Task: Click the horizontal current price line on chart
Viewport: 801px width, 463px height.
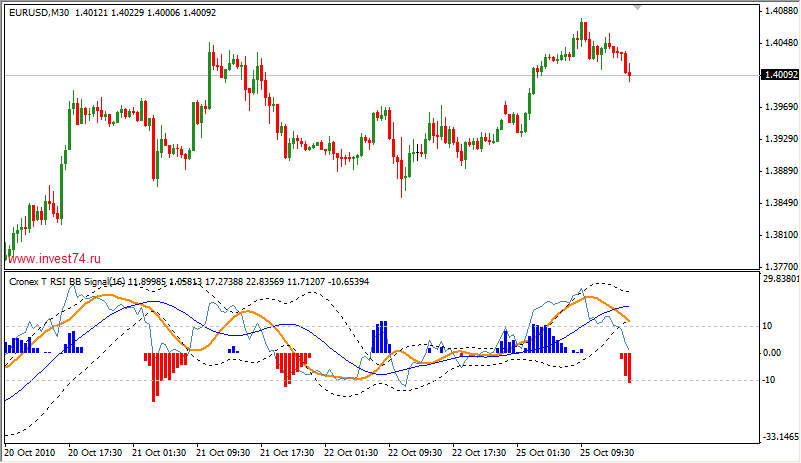Action: point(400,75)
